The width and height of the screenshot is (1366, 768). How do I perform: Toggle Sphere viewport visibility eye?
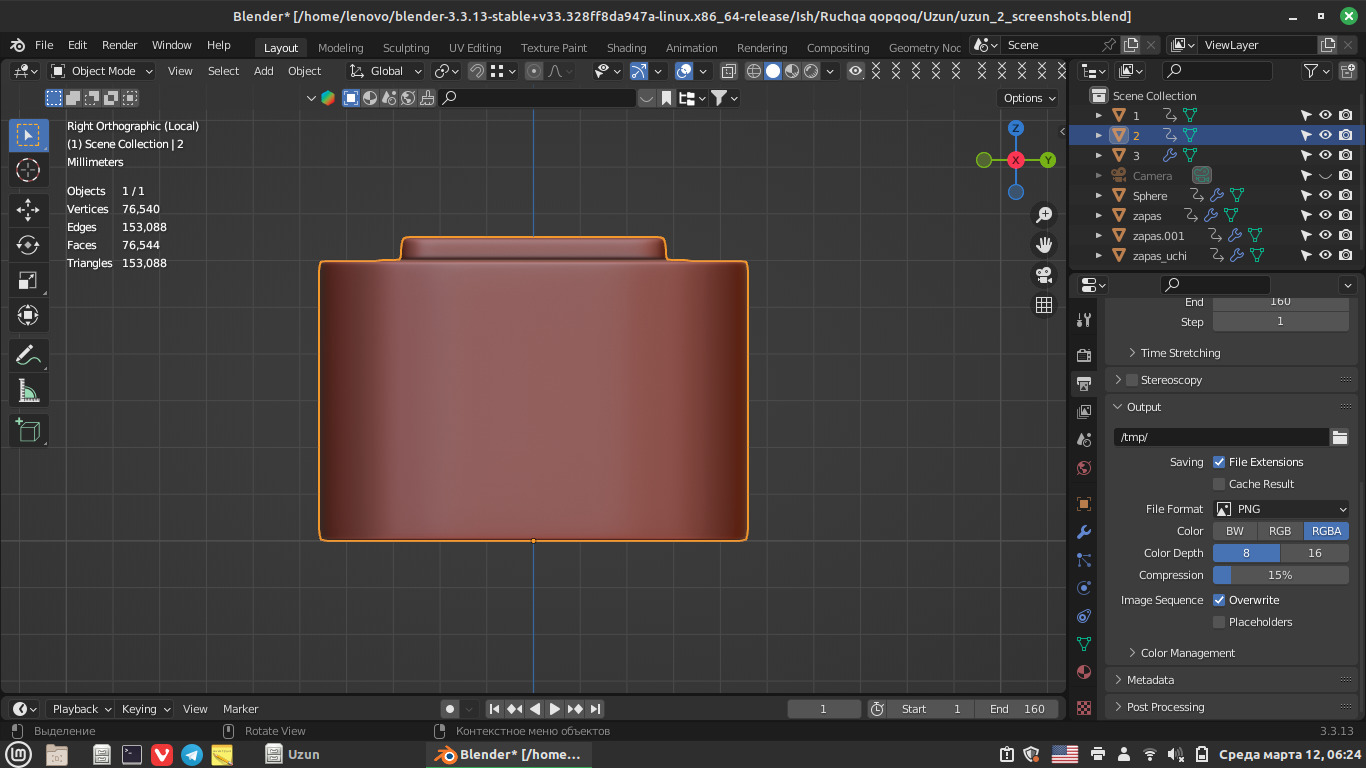(x=1325, y=195)
